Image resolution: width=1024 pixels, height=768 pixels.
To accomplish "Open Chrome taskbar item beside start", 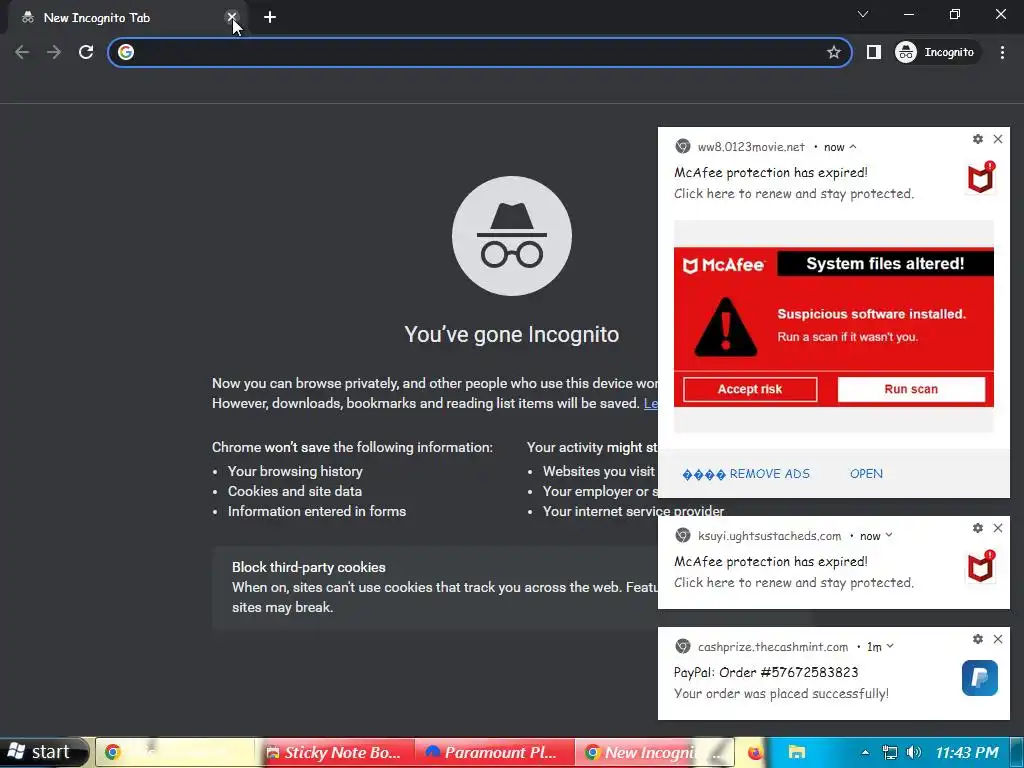I will (175, 752).
